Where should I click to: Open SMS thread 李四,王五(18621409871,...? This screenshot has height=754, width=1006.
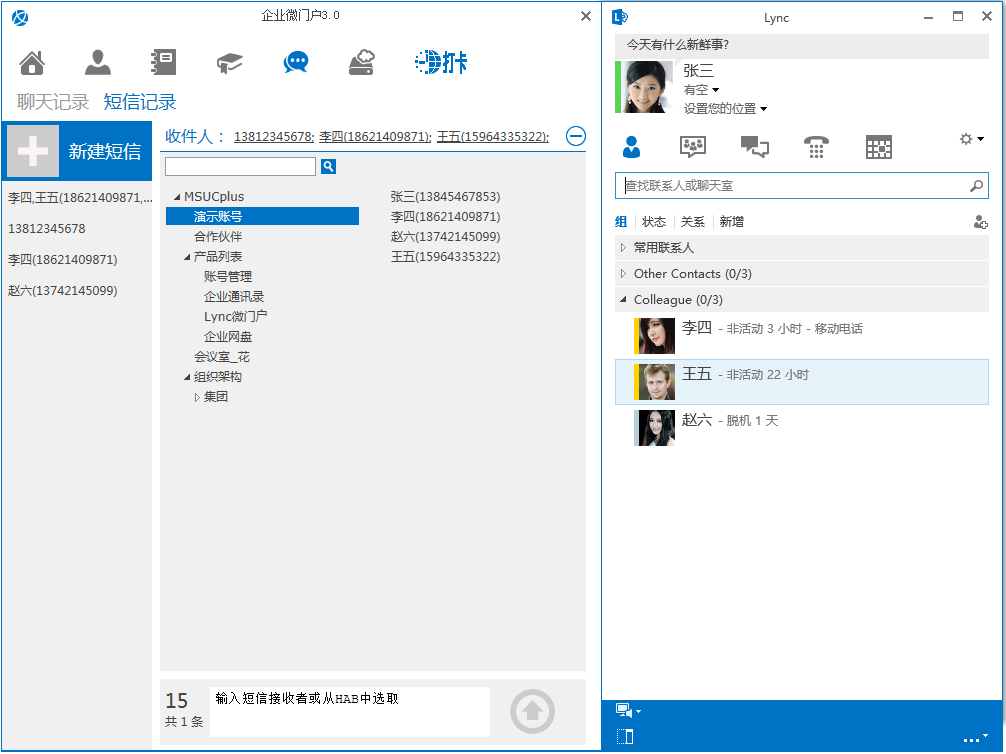click(x=80, y=198)
